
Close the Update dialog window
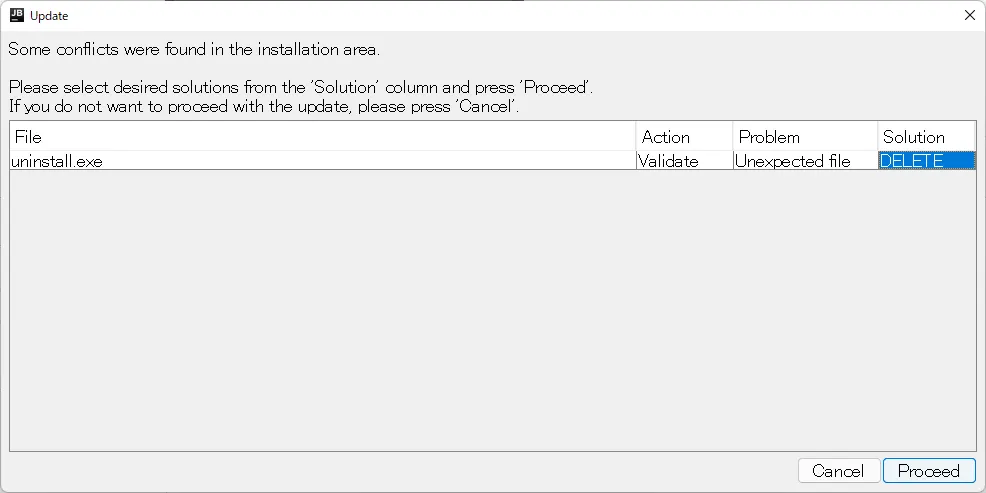969,15
